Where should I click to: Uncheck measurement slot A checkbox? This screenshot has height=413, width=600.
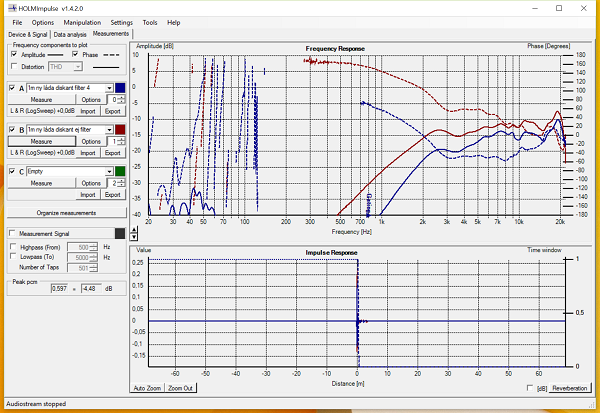coord(12,88)
